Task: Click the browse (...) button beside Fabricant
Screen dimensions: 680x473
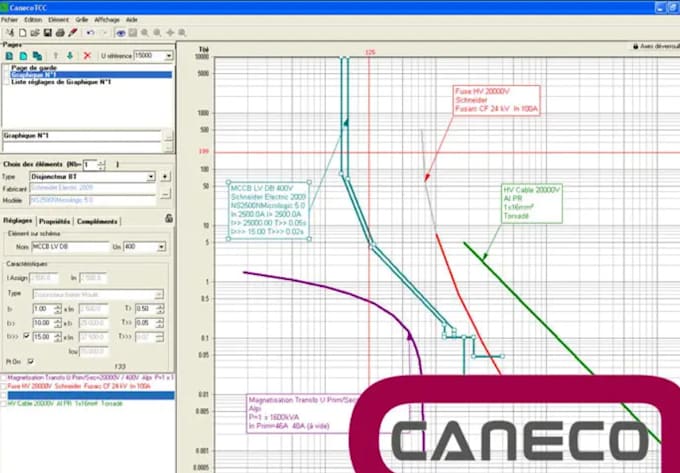Action: click(x=165, y=194)
